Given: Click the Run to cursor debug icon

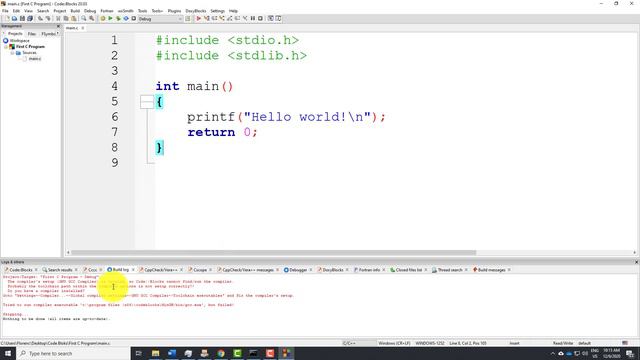Looking at the screenshot, I should click(207, 18).
